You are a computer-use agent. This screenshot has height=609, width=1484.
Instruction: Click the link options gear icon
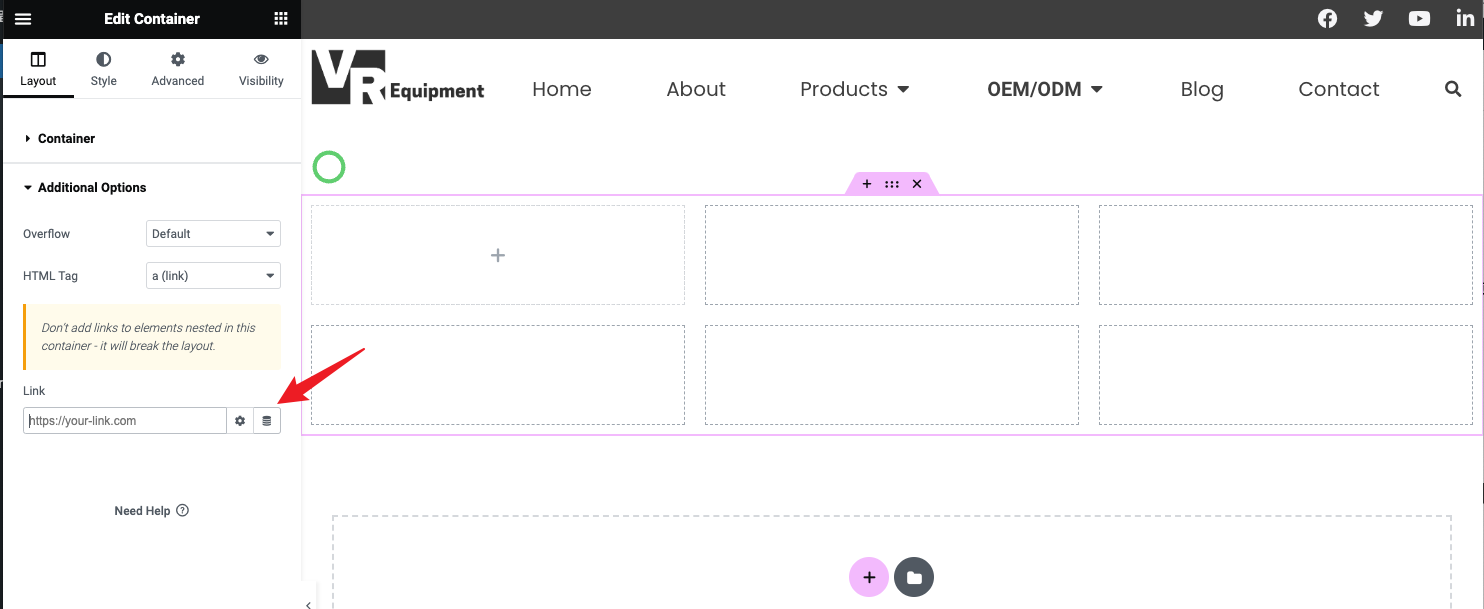(x=240, y=421)
